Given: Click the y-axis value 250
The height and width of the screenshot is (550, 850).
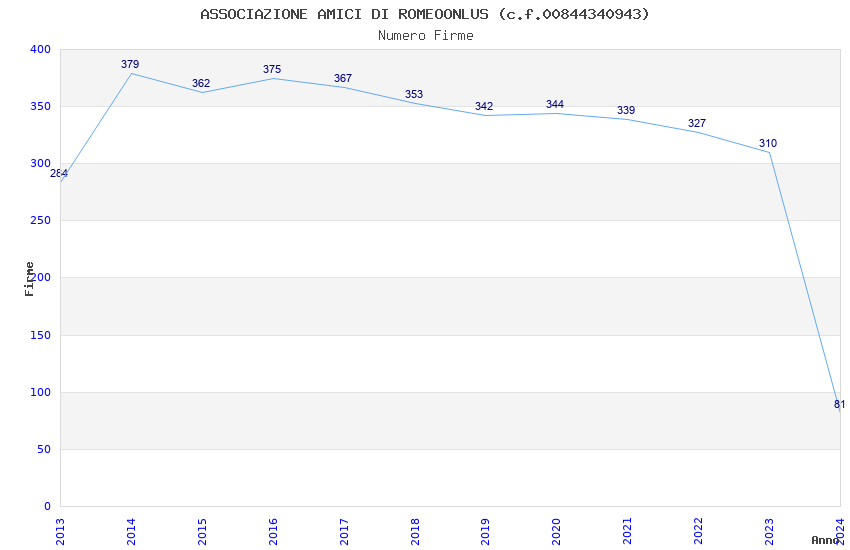Looking at the screenshot, I should click(40, 221).
